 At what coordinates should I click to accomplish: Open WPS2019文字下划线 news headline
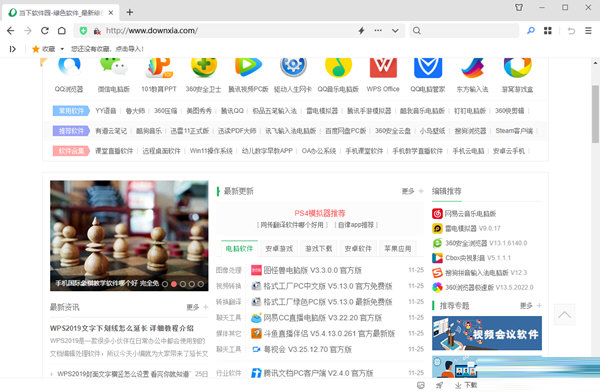122,328
